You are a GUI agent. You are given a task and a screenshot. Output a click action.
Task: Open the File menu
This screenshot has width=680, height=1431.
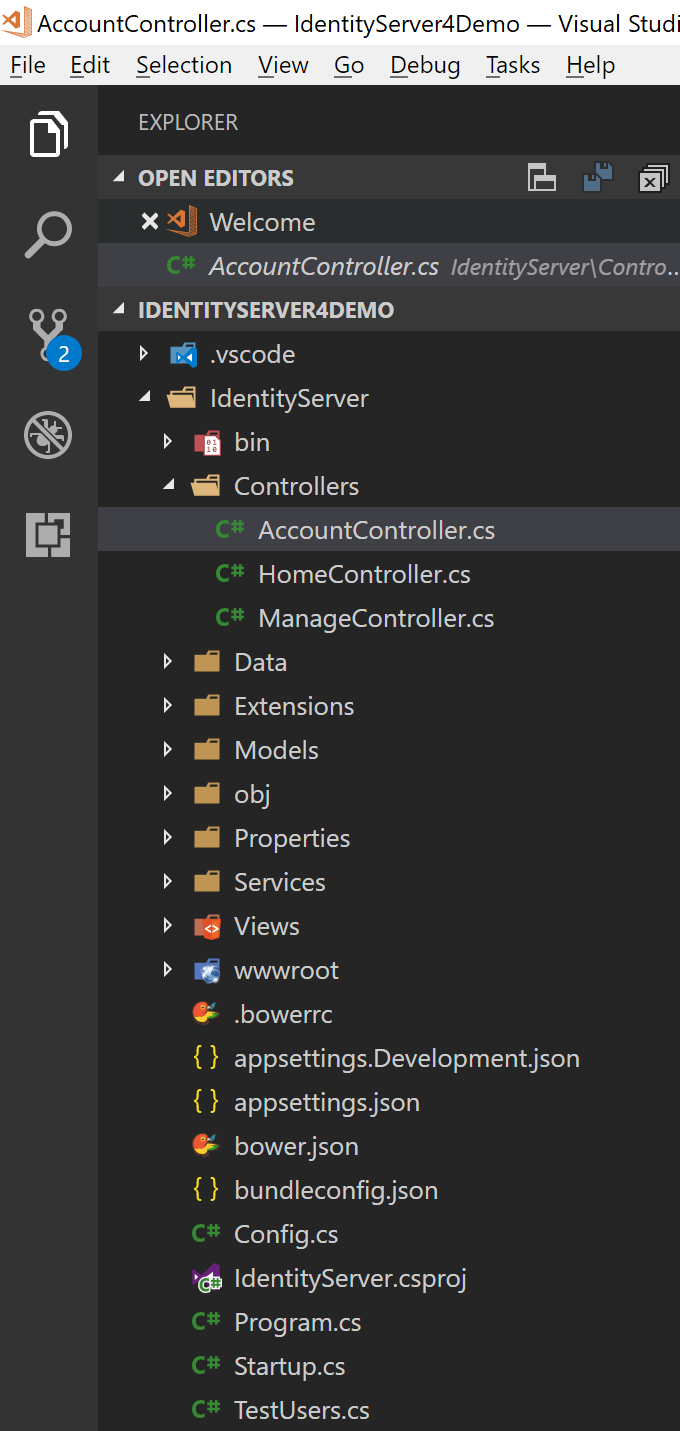click(x=28, y=65)
